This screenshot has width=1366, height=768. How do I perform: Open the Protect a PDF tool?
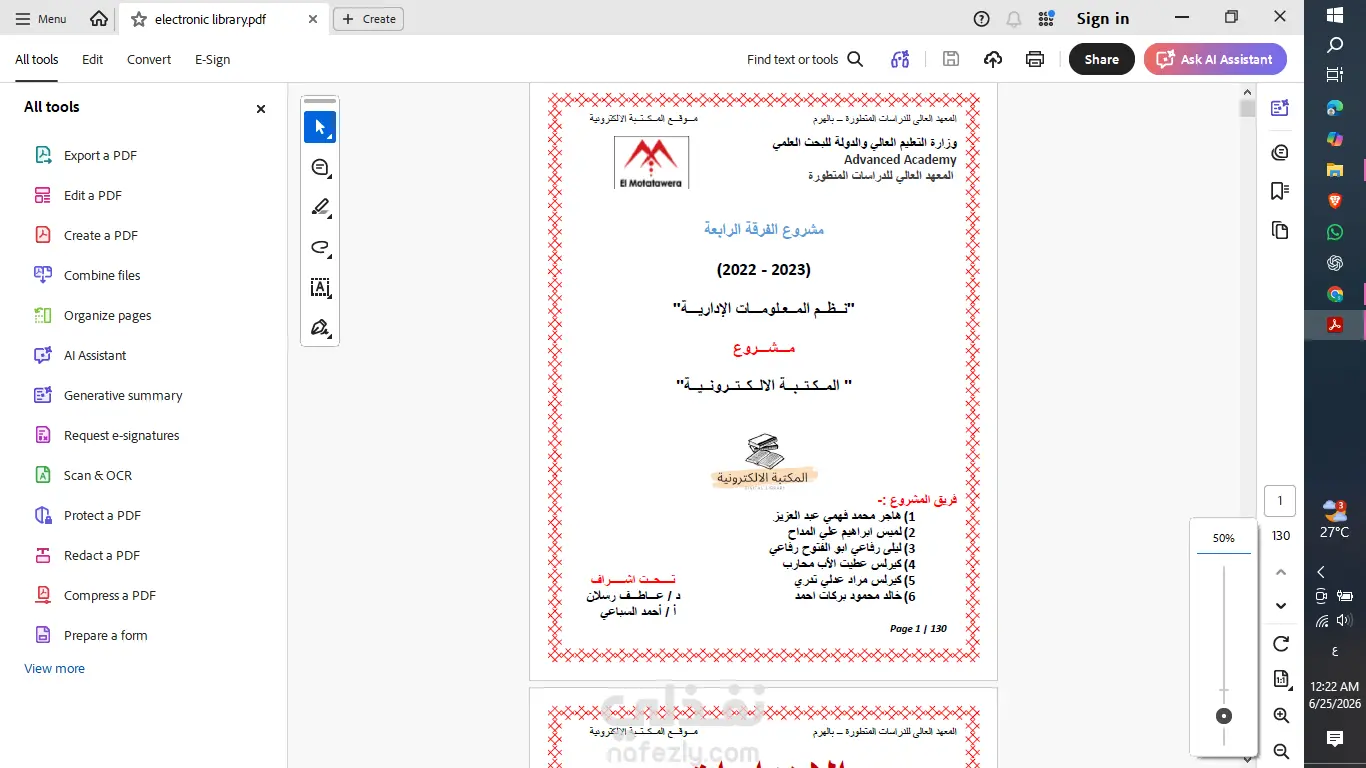[102, 515]
